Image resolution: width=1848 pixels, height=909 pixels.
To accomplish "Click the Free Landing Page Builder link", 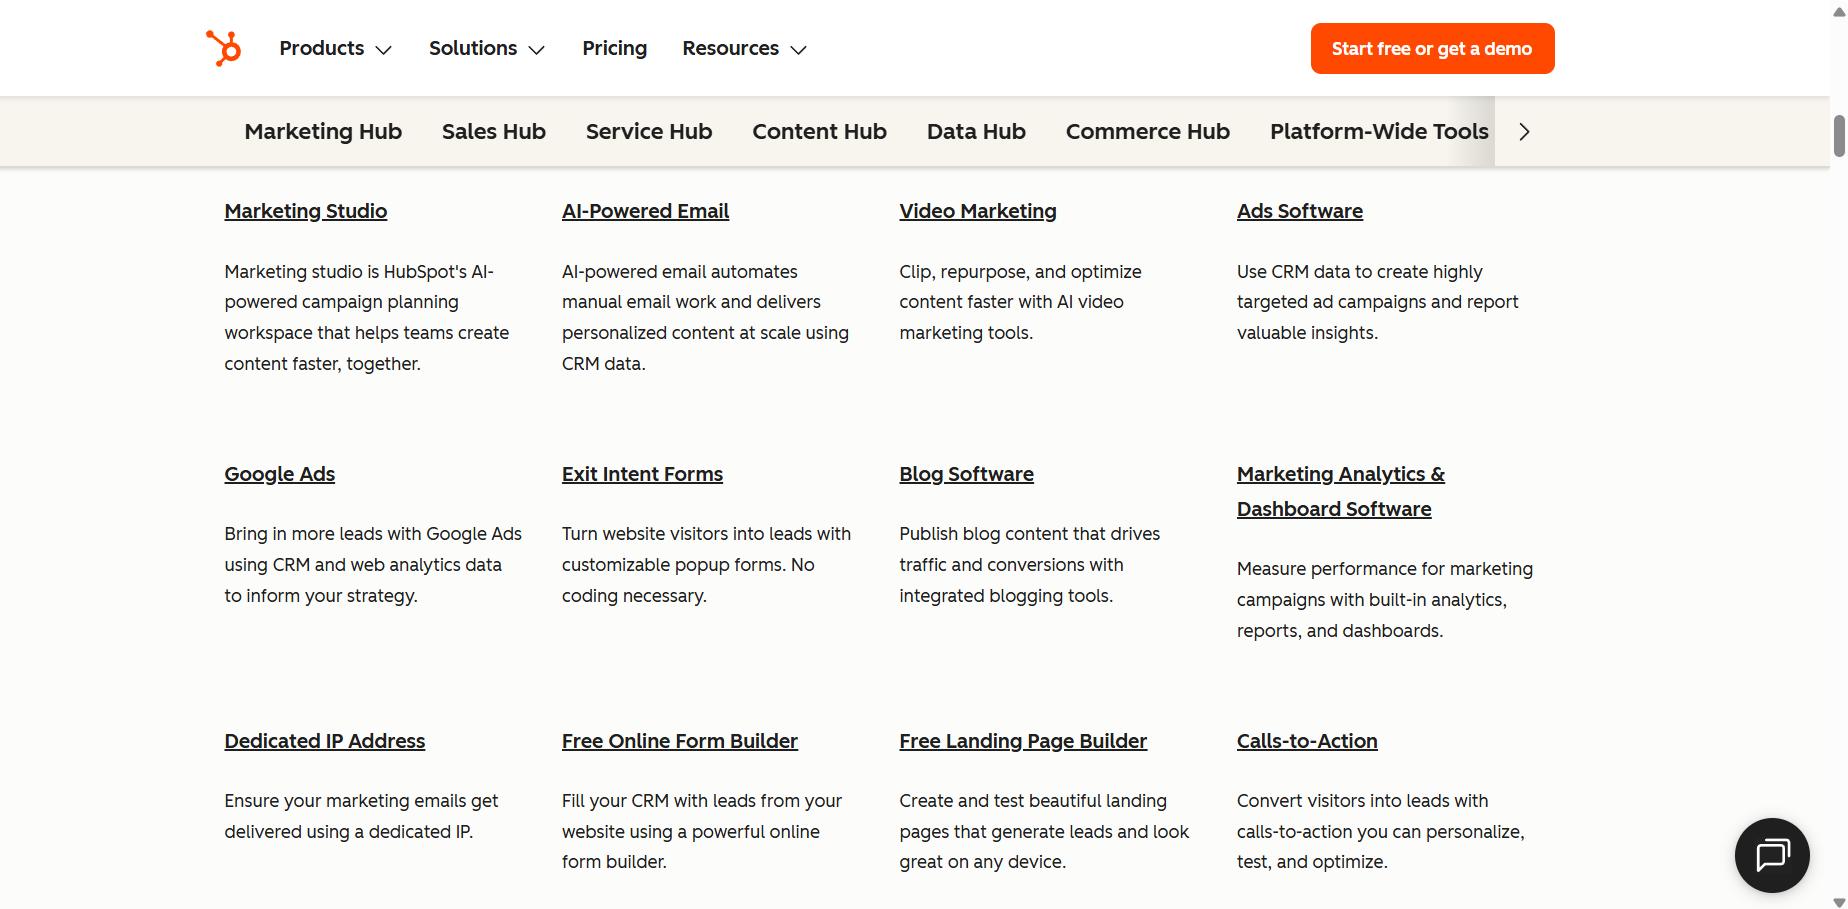I will [x=1023, y=741].
